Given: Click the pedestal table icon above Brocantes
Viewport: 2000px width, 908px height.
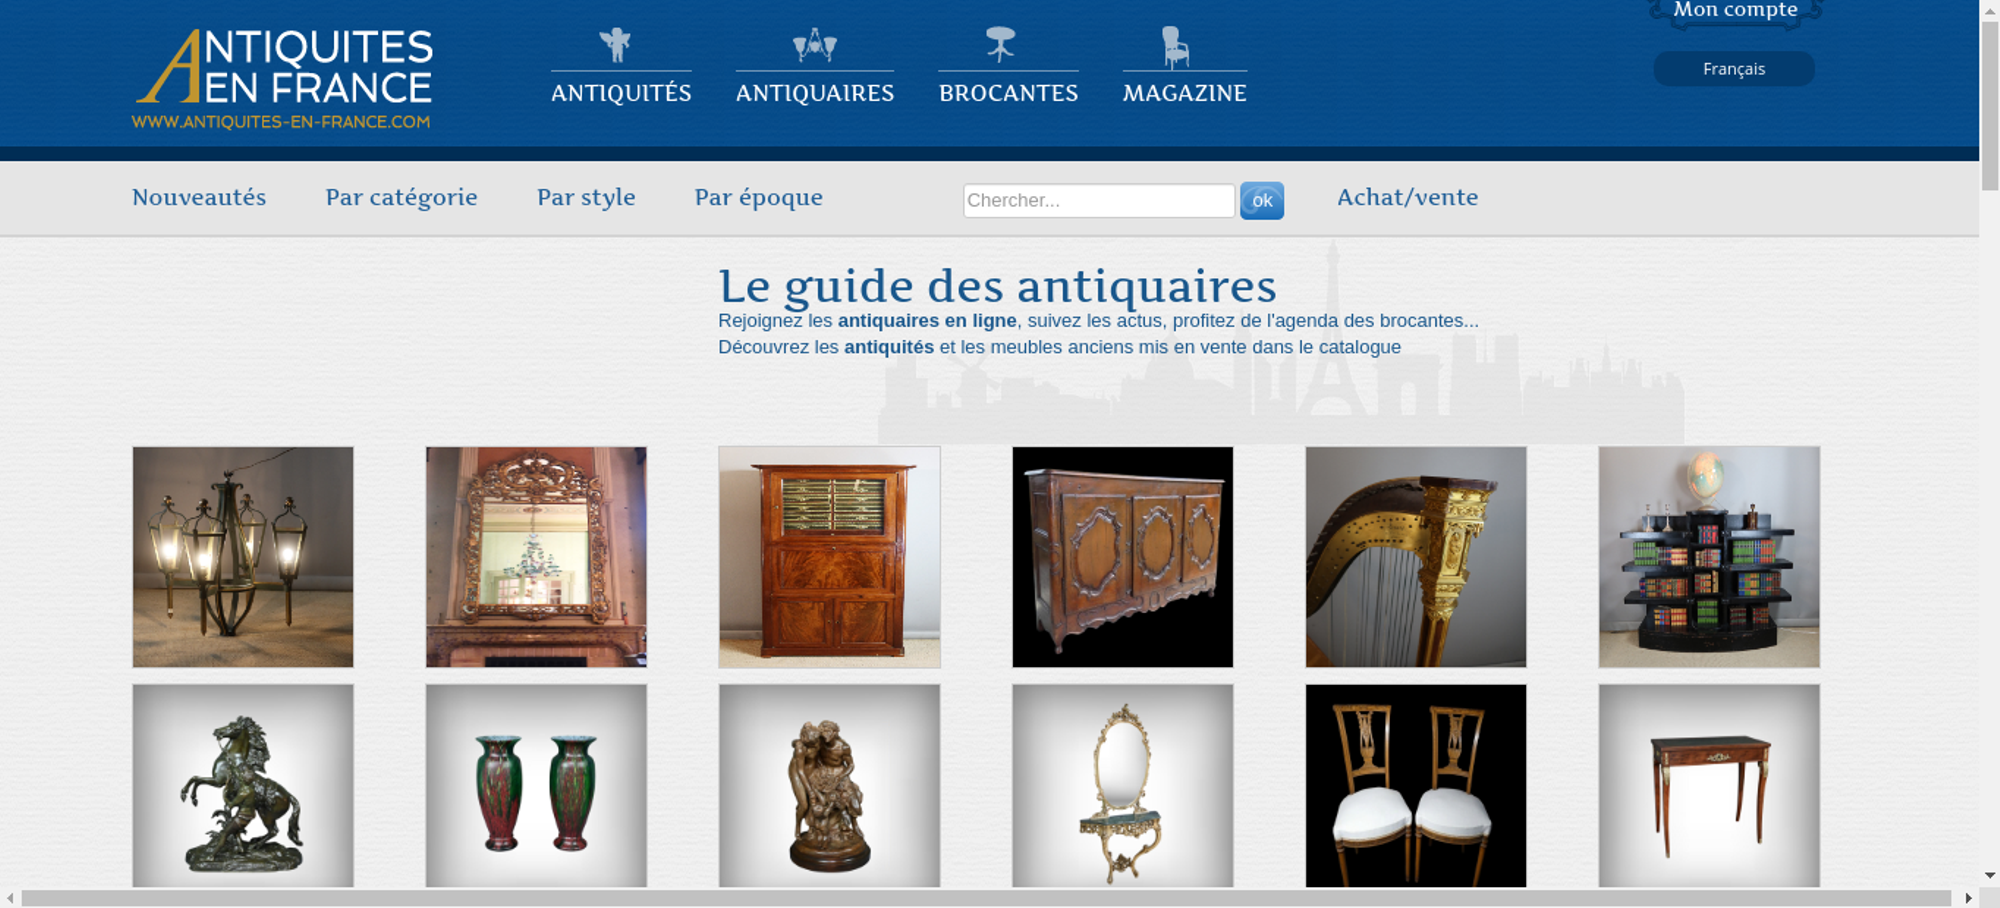Looking at the screenshot, I should [x=1001, y=45].
